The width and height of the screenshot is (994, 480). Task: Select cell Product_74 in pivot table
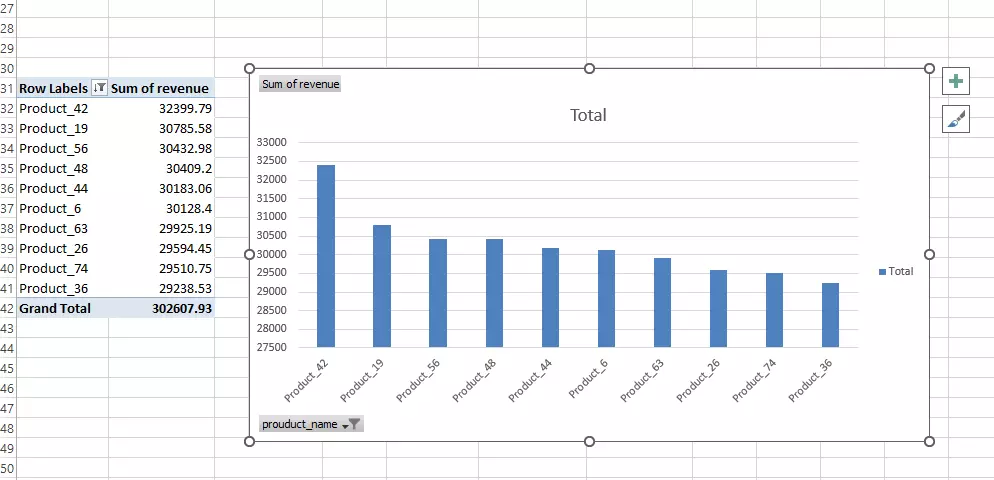coord(63,268)
